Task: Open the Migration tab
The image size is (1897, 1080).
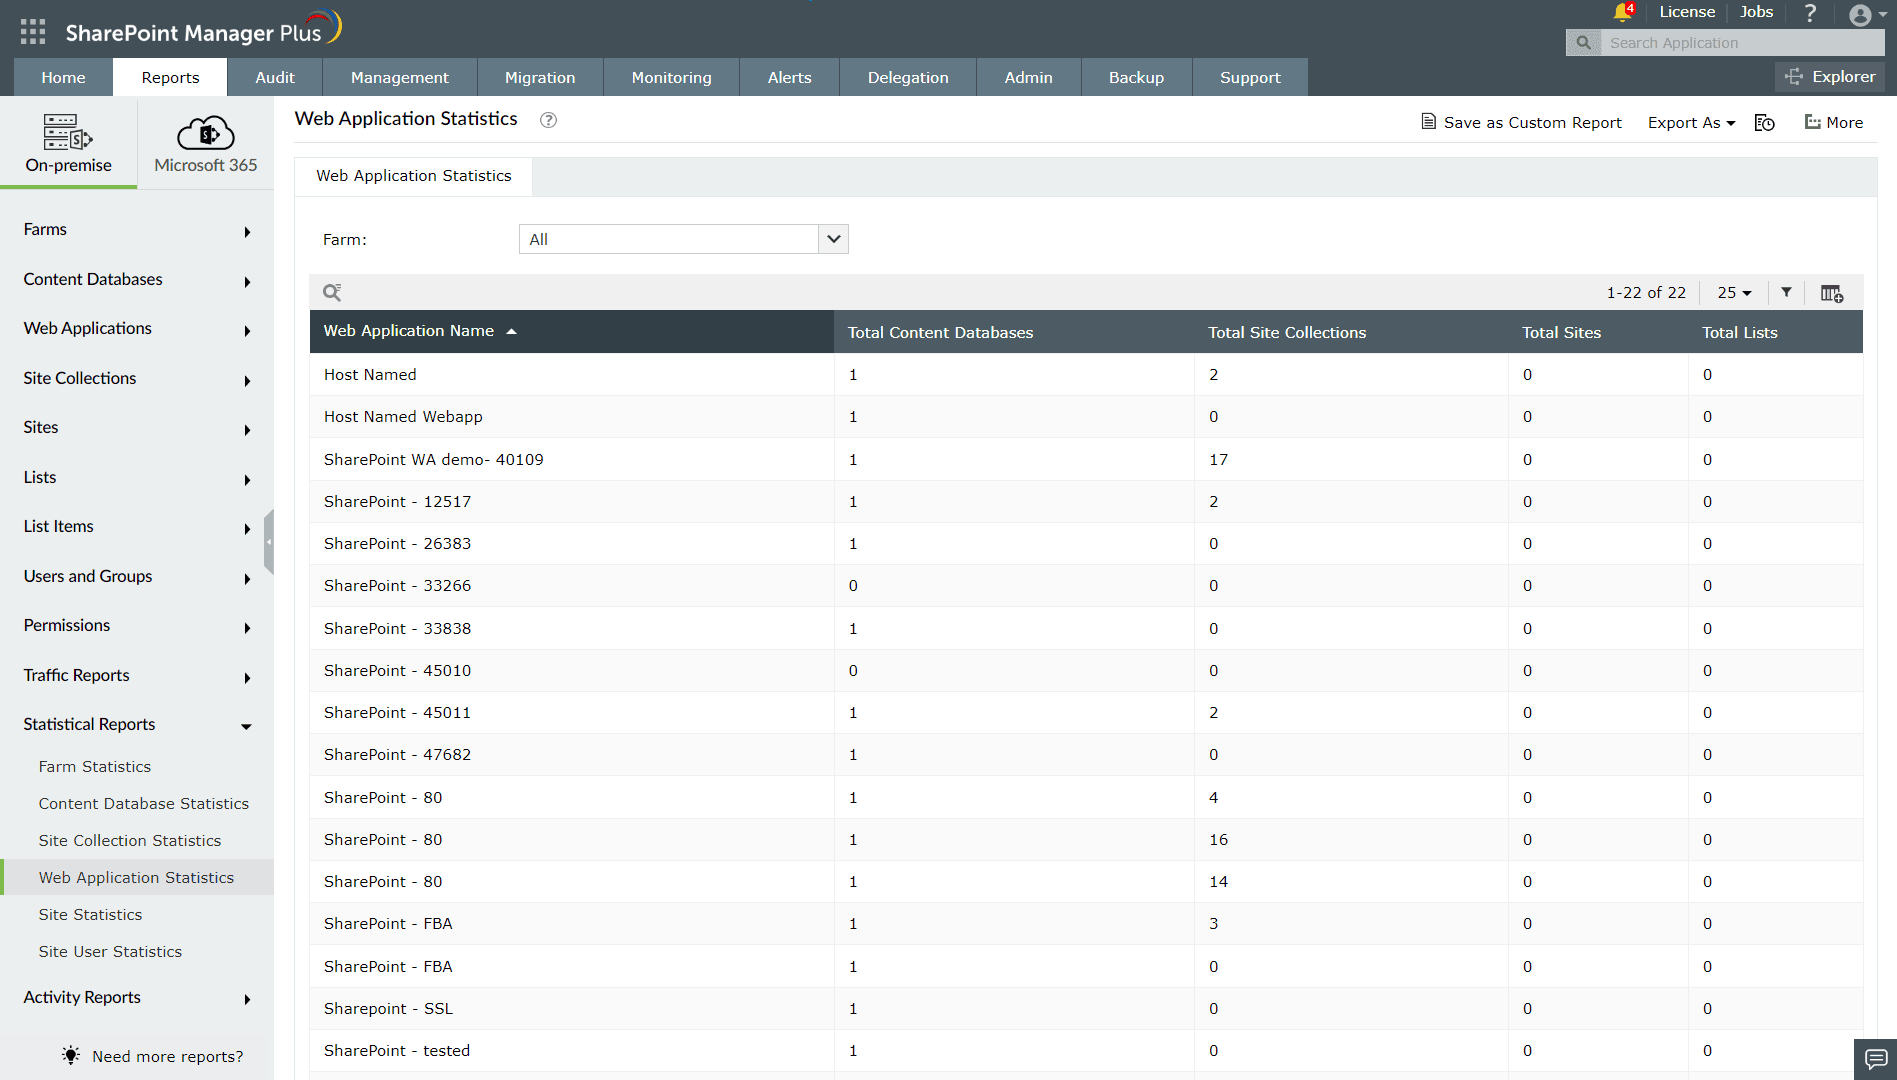Action: coord(539,77)
